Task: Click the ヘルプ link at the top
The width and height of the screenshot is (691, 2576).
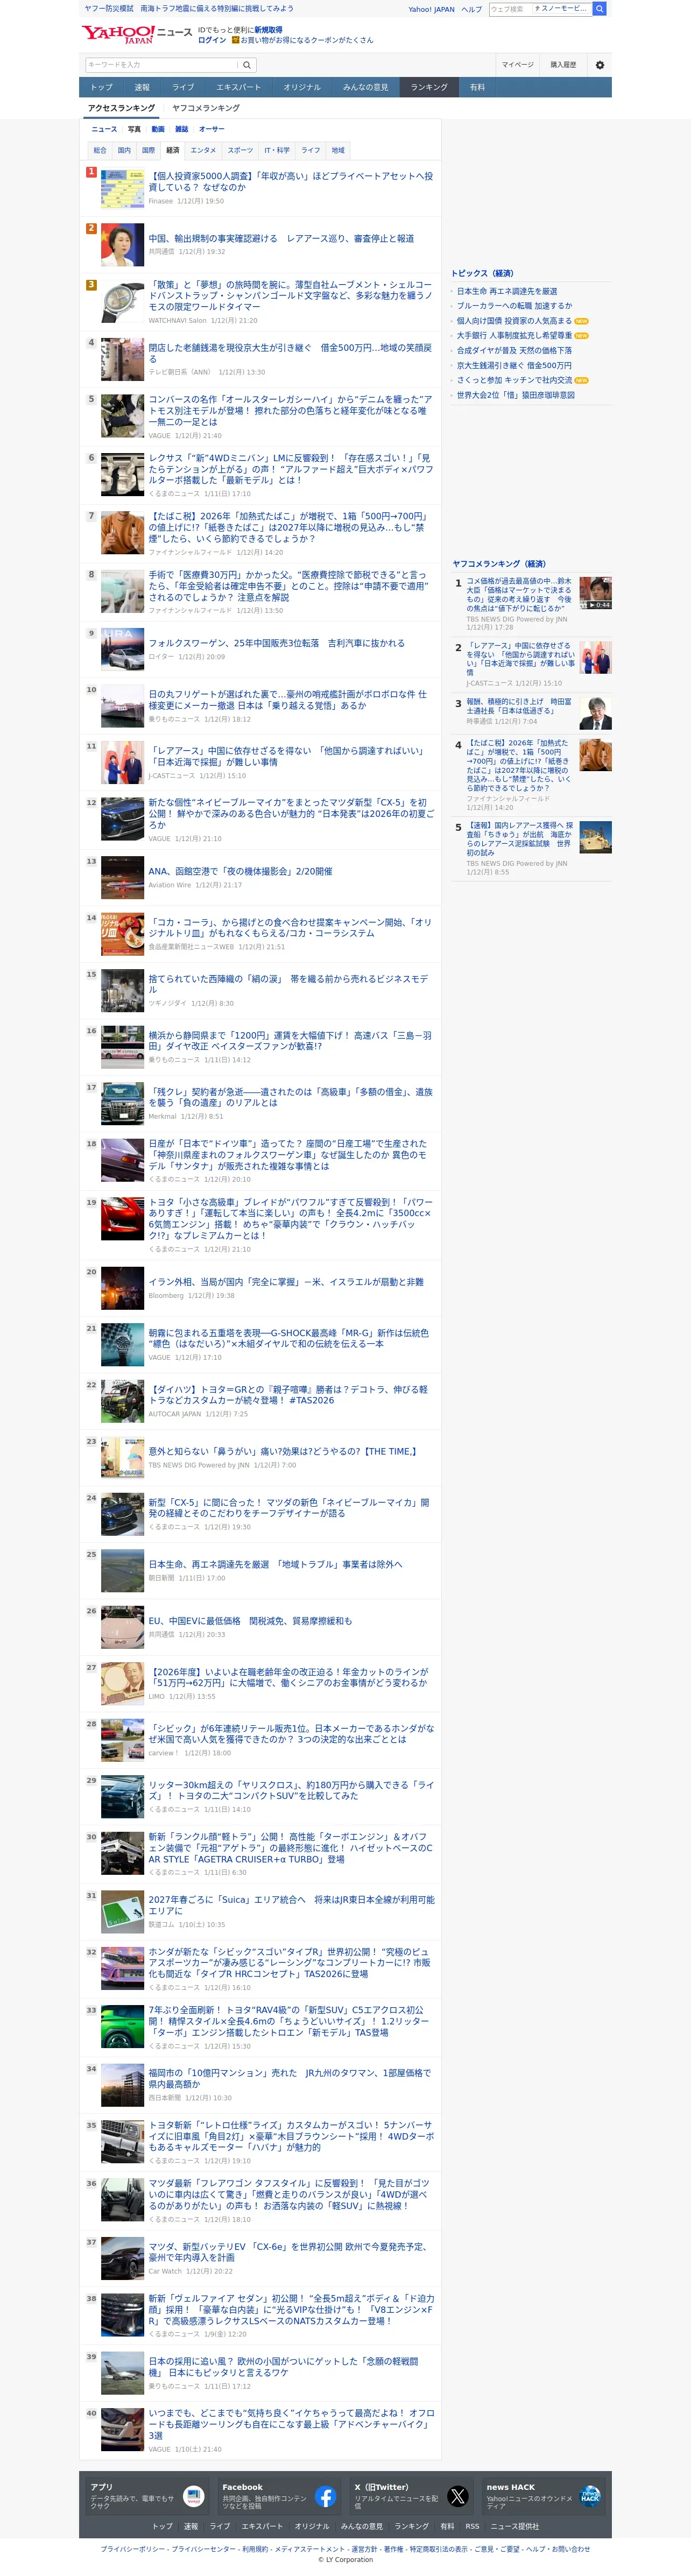Action: (471, 9)
